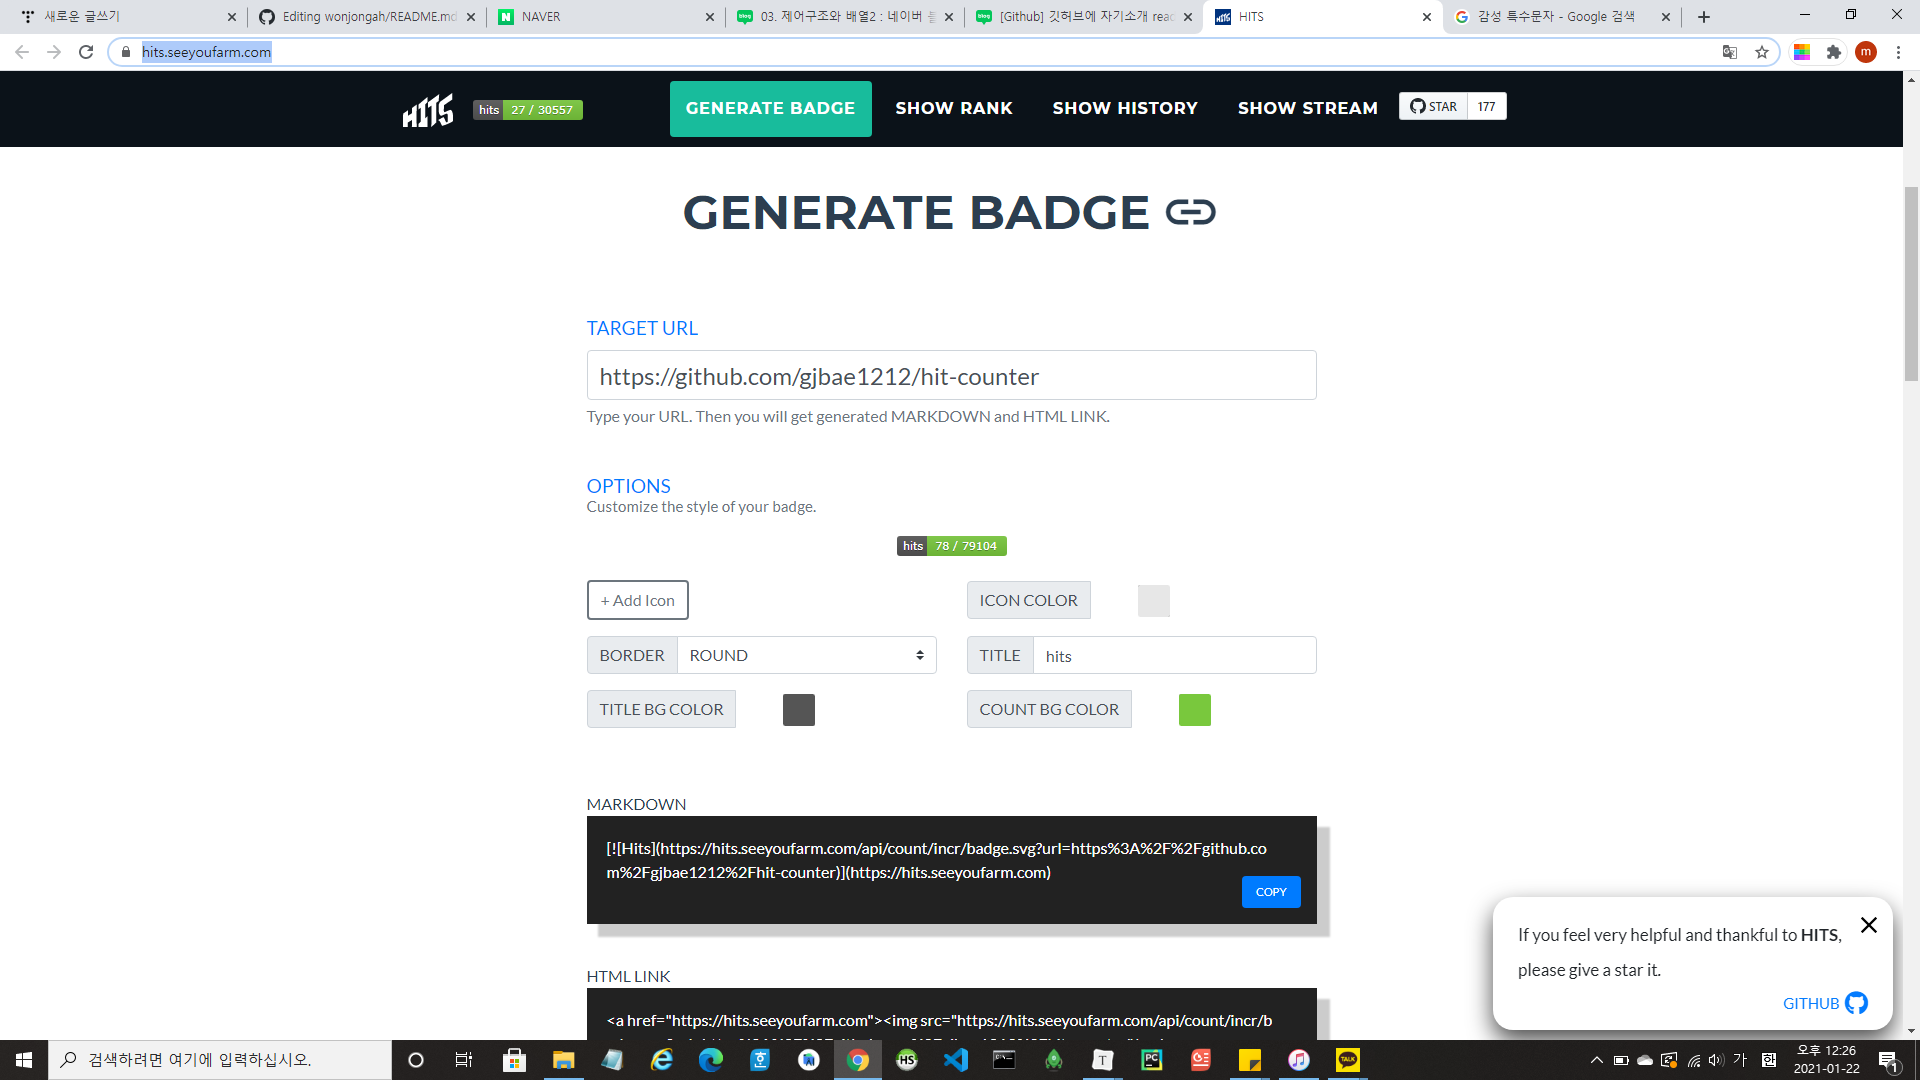Click the HITS logo in header
The image size is (1920, 1080).
(428, 110)
